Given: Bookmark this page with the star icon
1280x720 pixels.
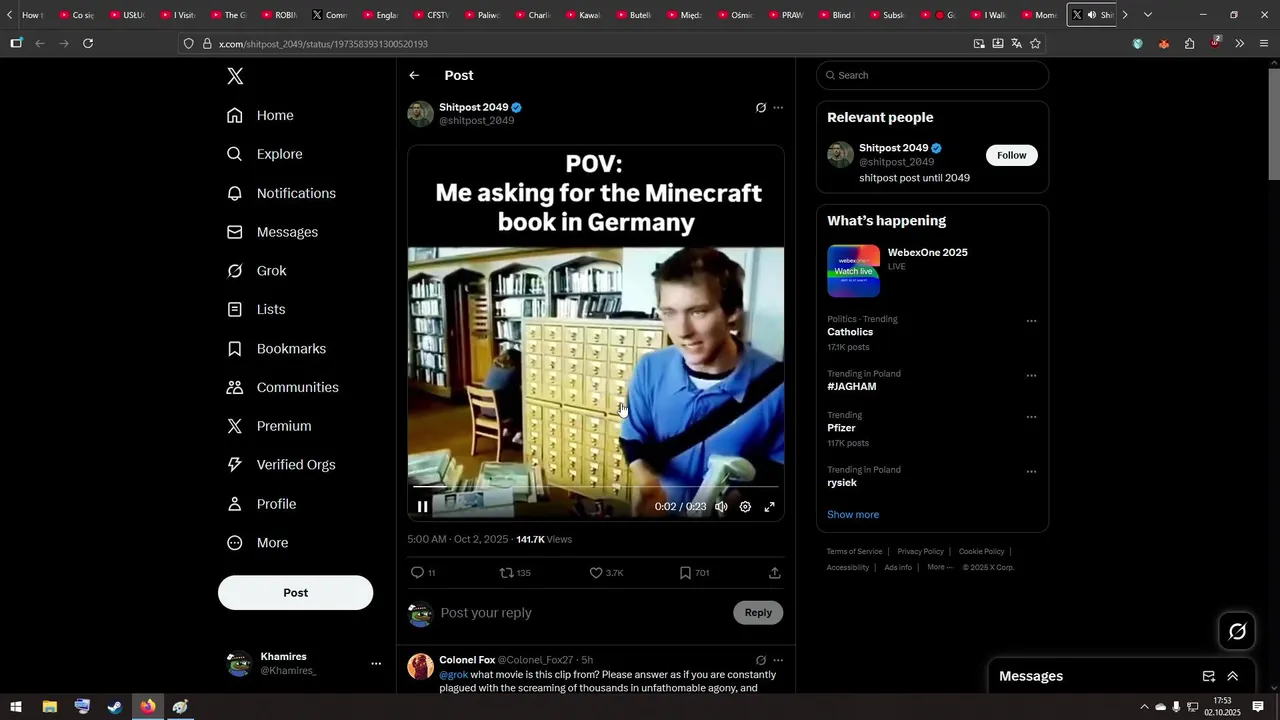Looking at the screenshot, I should [x=1035, y=44].
